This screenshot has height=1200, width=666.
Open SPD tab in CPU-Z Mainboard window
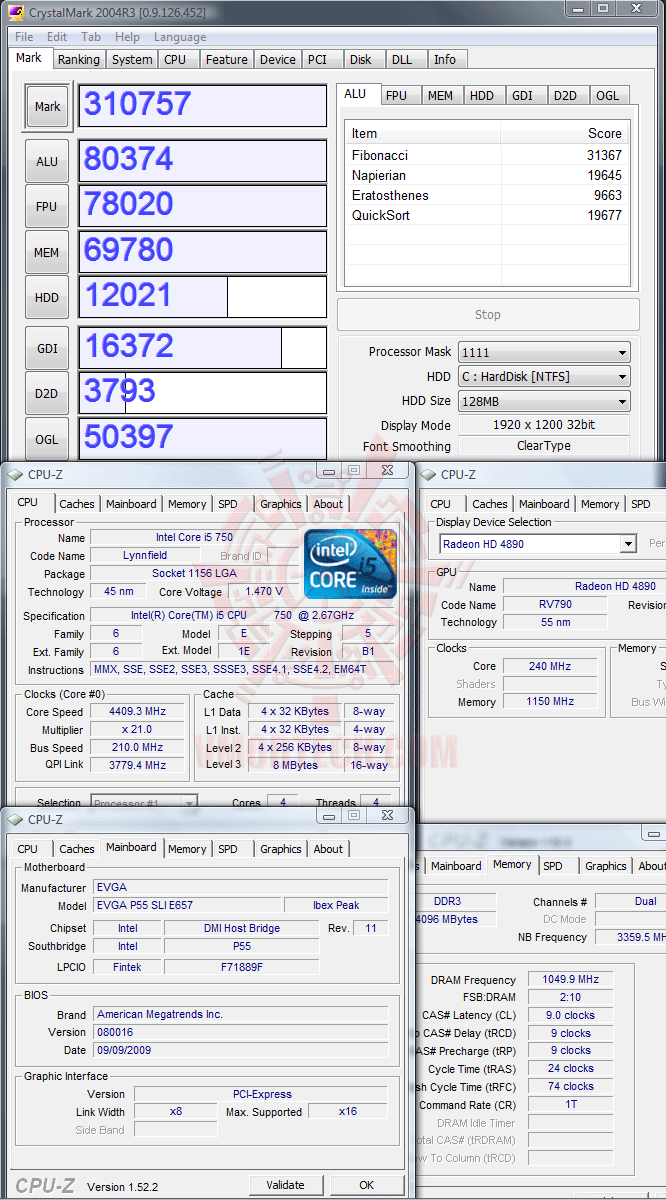[228, 849]
